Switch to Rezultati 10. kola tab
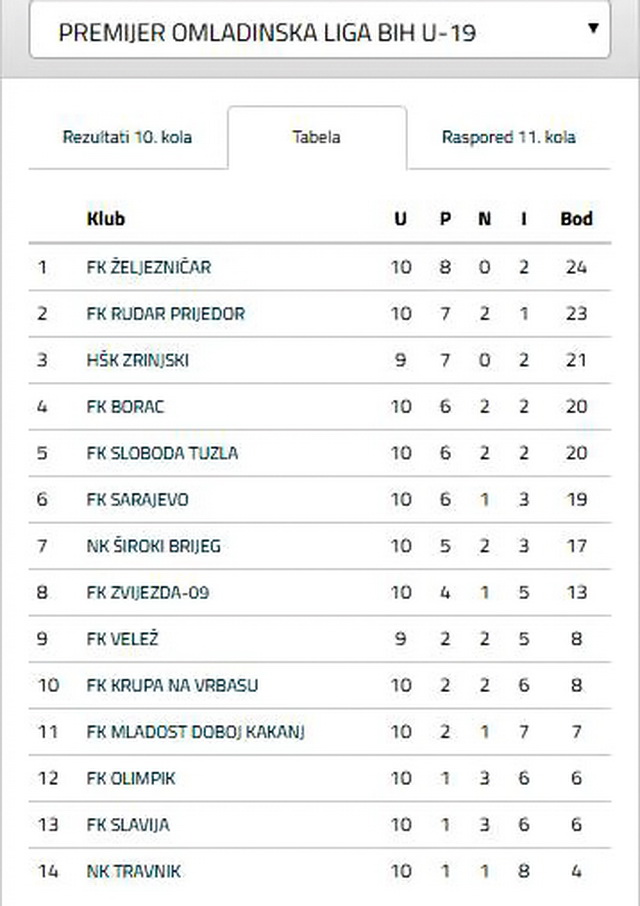This screenshot has height=906, width=640. 127,138
